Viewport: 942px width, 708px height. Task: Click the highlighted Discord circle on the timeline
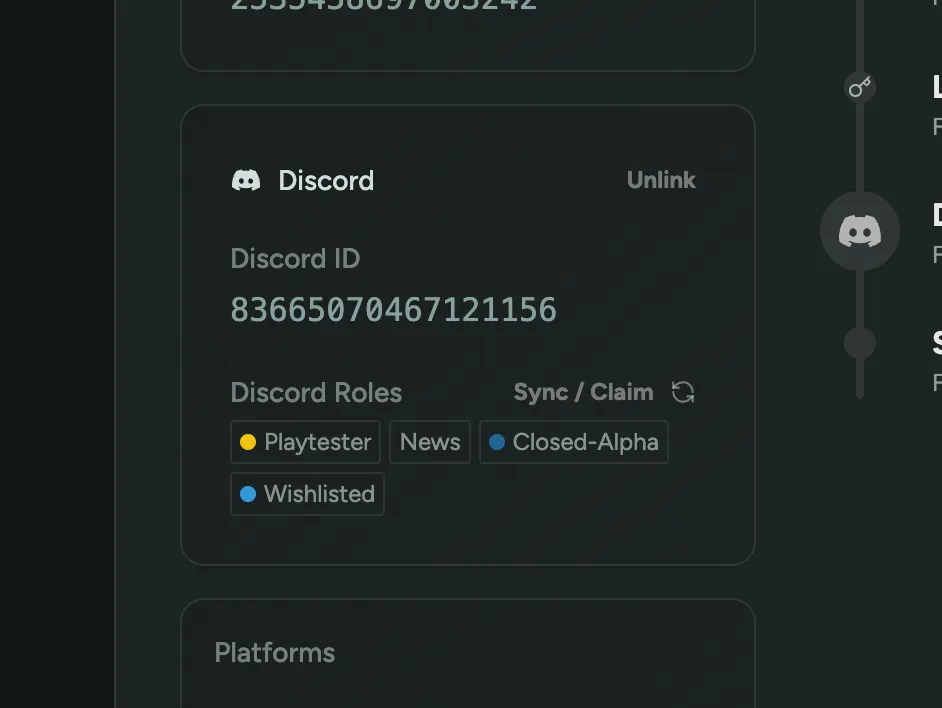point(860,230)
